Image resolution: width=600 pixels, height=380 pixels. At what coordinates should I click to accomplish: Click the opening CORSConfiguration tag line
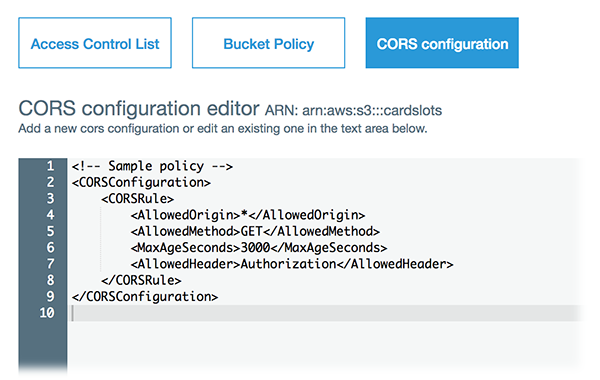(x=141, y=183)
